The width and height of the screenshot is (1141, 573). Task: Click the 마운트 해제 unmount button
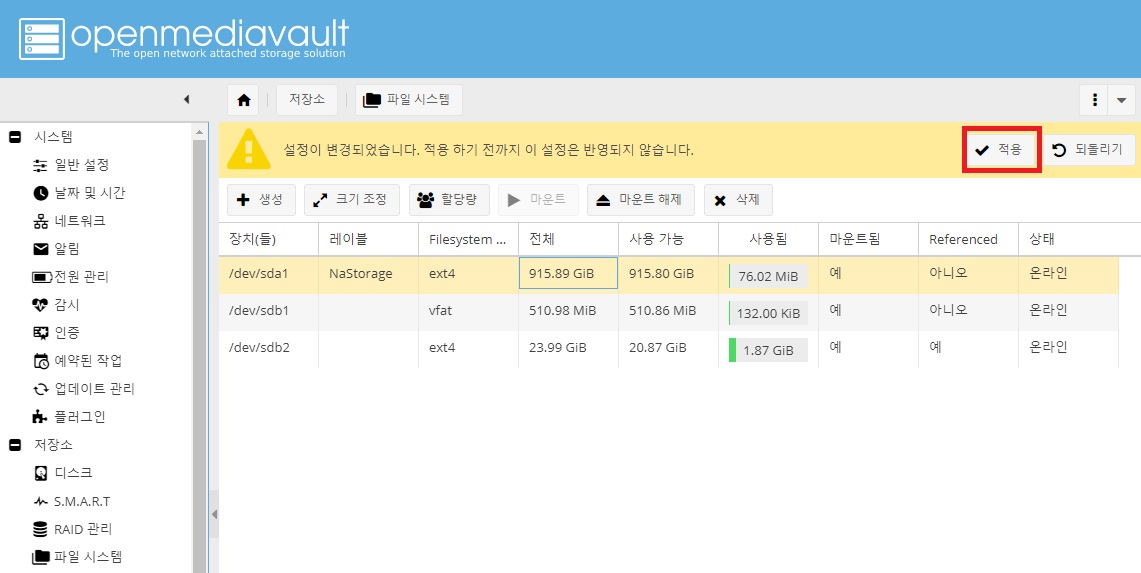coord(640,200)
